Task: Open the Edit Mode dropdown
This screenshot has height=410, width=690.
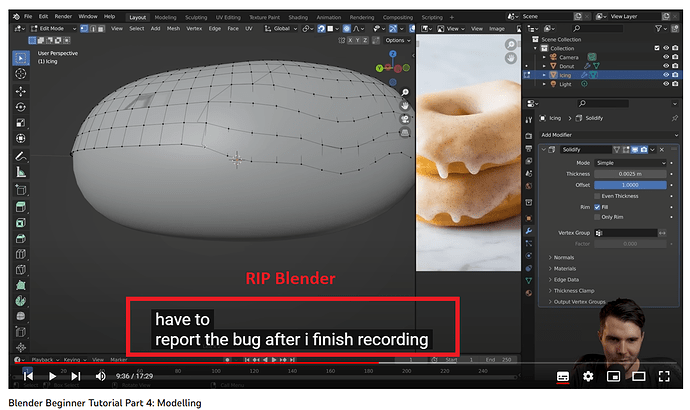Action: tap(53, 29)
